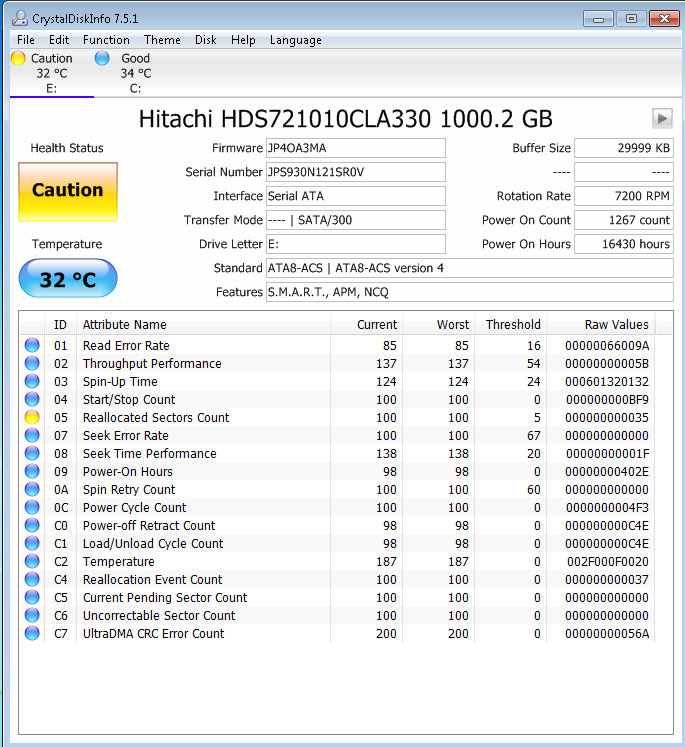Click the Raw Values column header
685x747 pixels.
601,324
